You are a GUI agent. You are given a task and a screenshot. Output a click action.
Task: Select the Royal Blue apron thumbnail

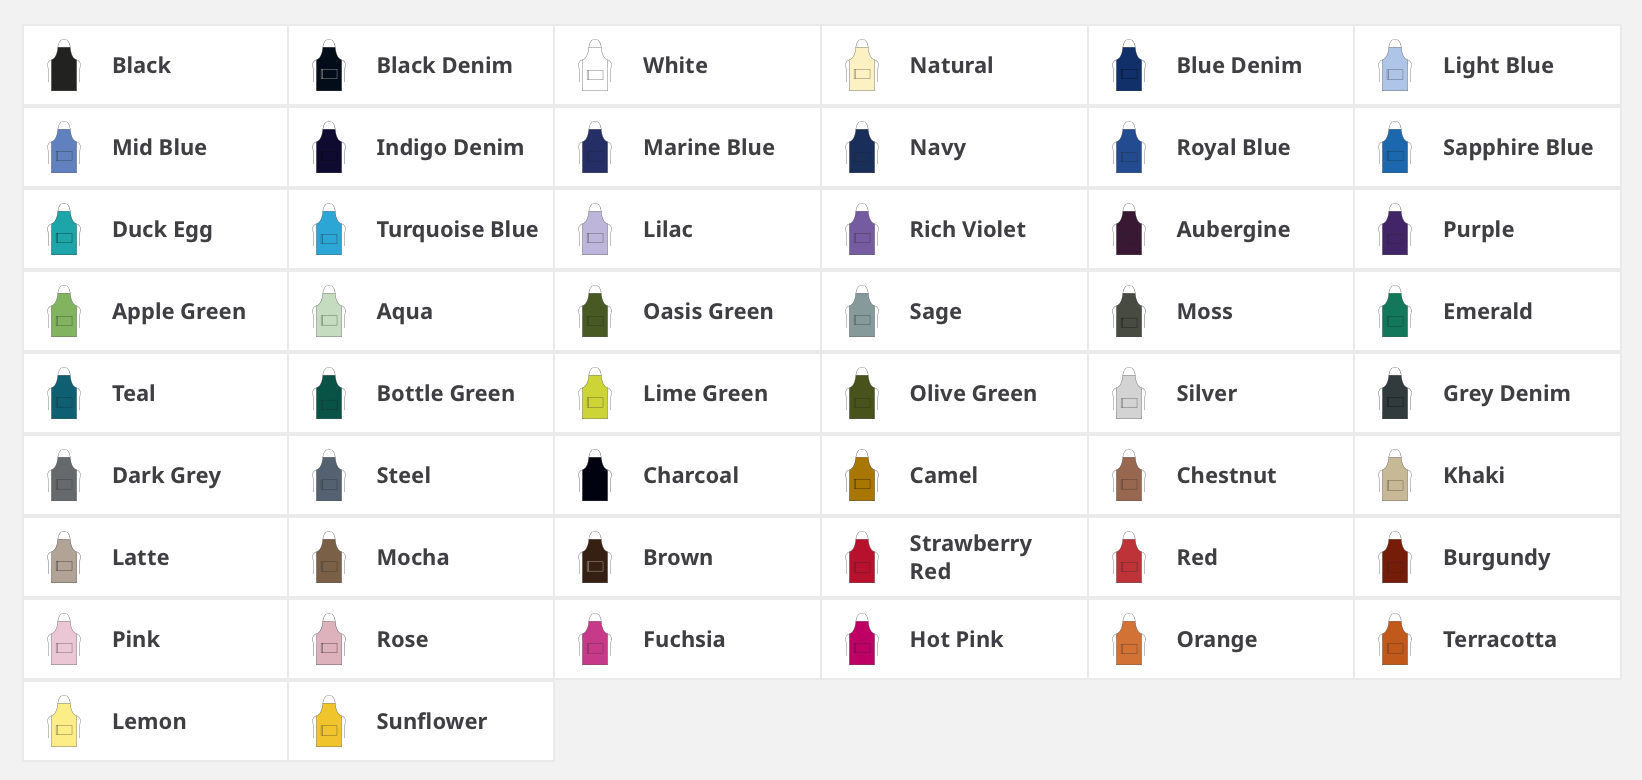tap(1129, 147)
